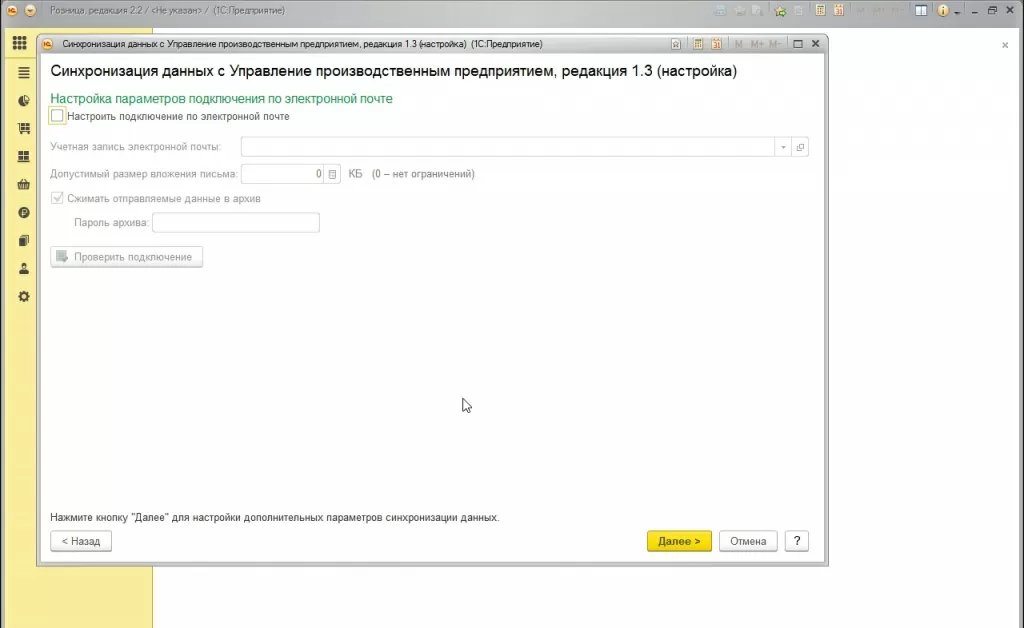1024x628 pixels.
Task: Maximize the synchronization dialog window
Action: 798,44
